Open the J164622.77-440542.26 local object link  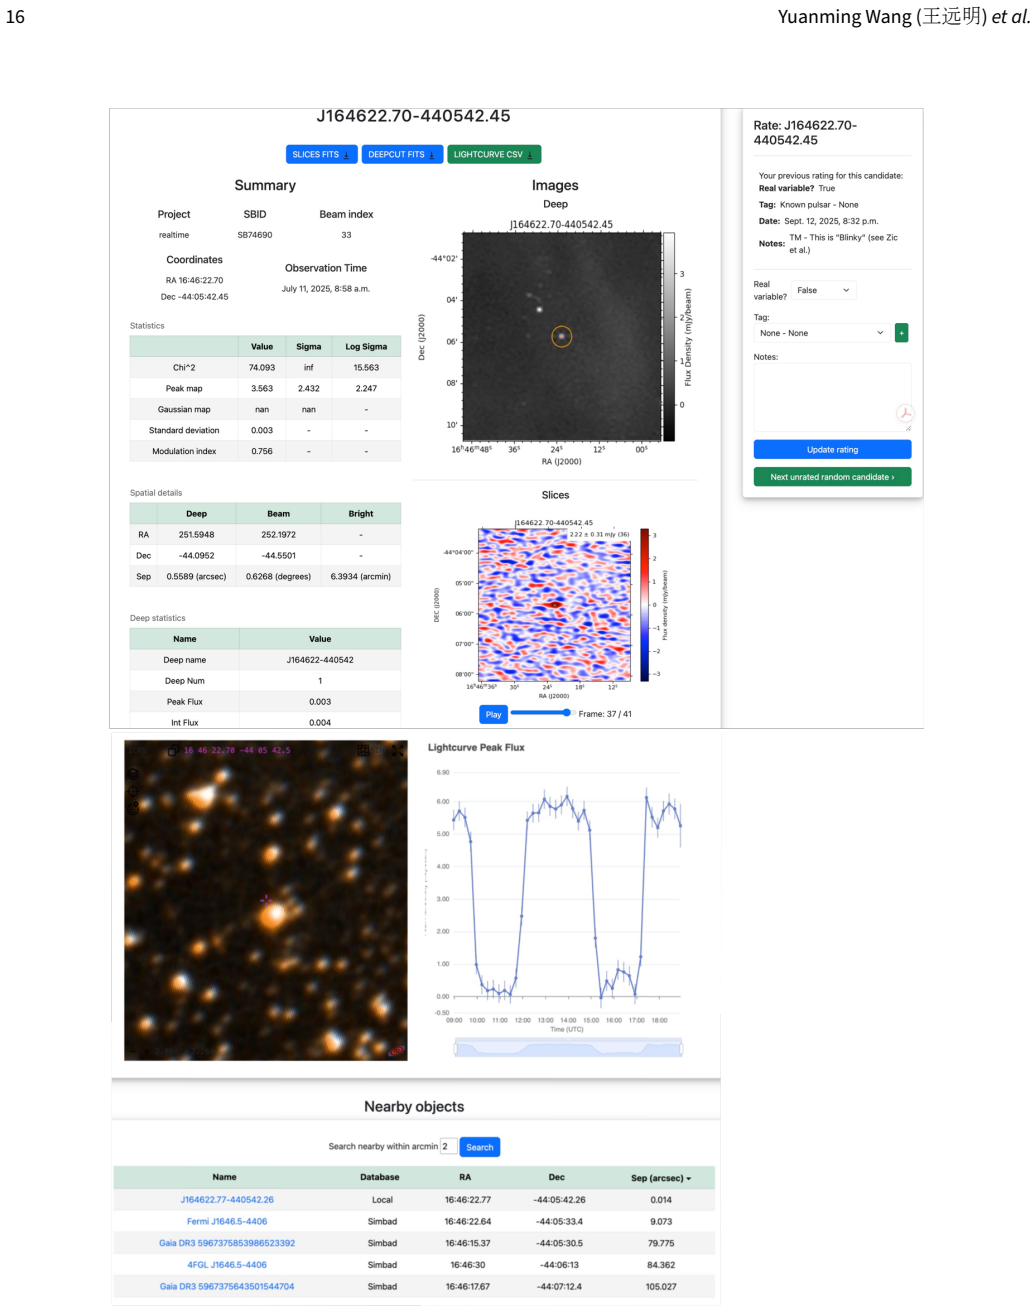(227, 1200)
